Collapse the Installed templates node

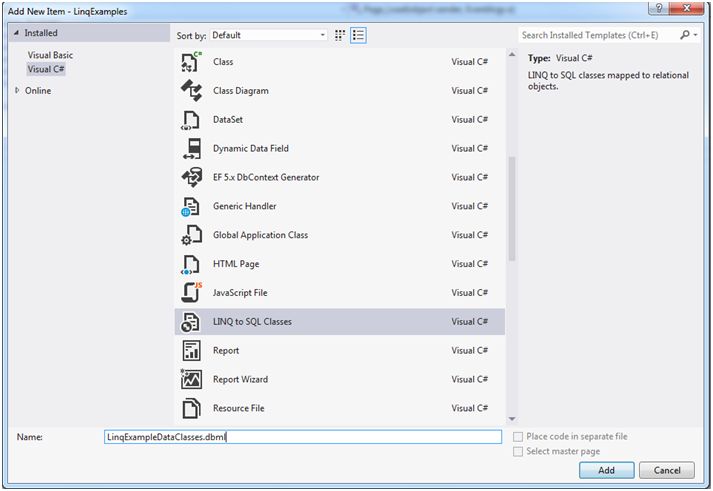[16, 33]
